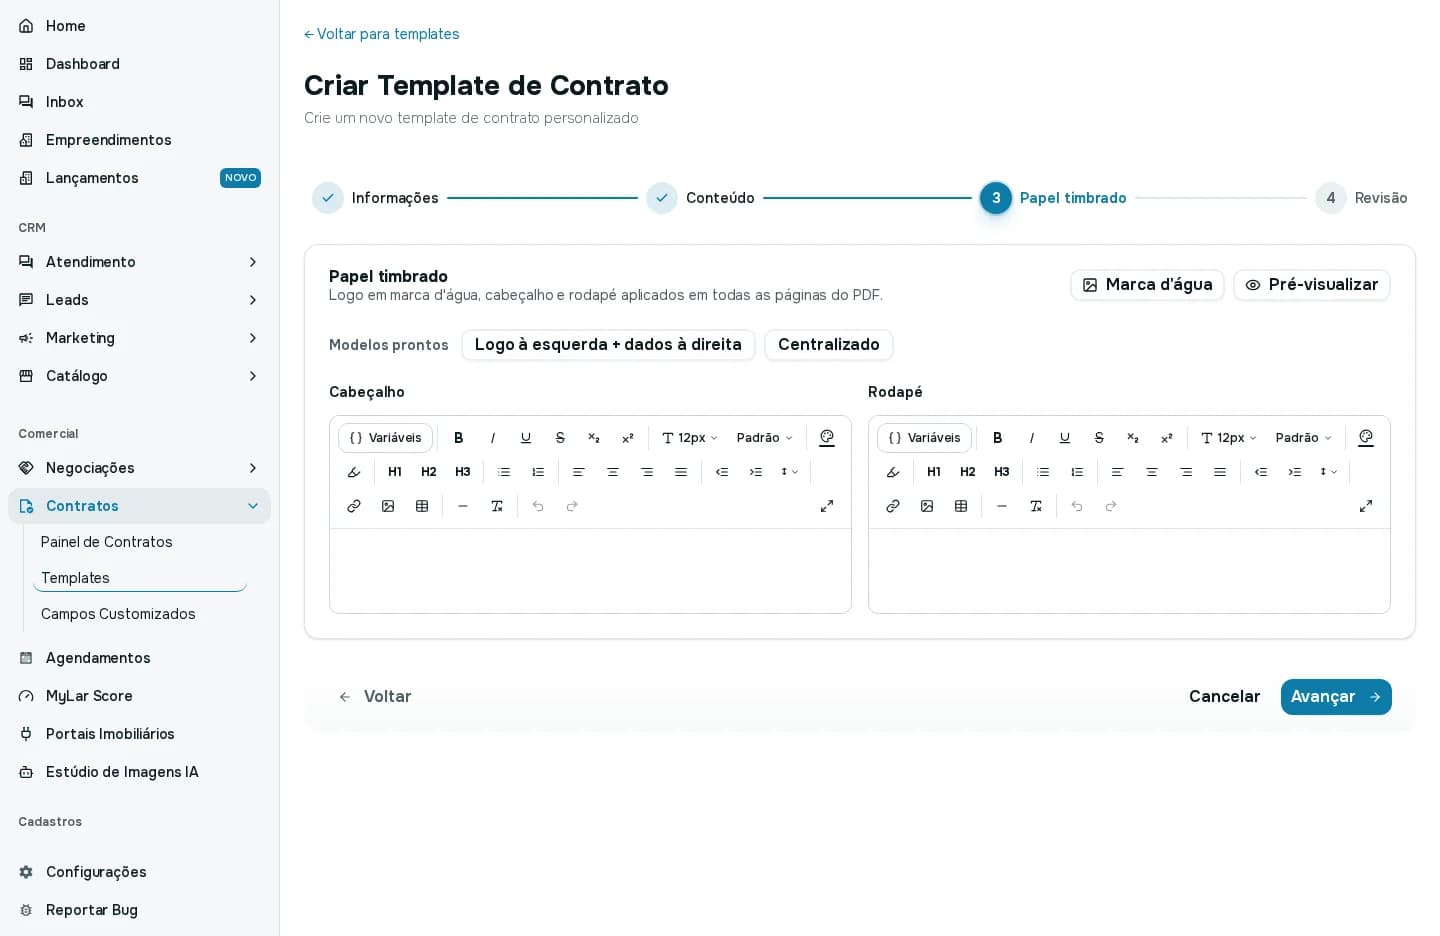Toggle underline in the Cabeçalho editor
The width and height of the screenshot is (1440, 936).
click(x=526, y=438)
